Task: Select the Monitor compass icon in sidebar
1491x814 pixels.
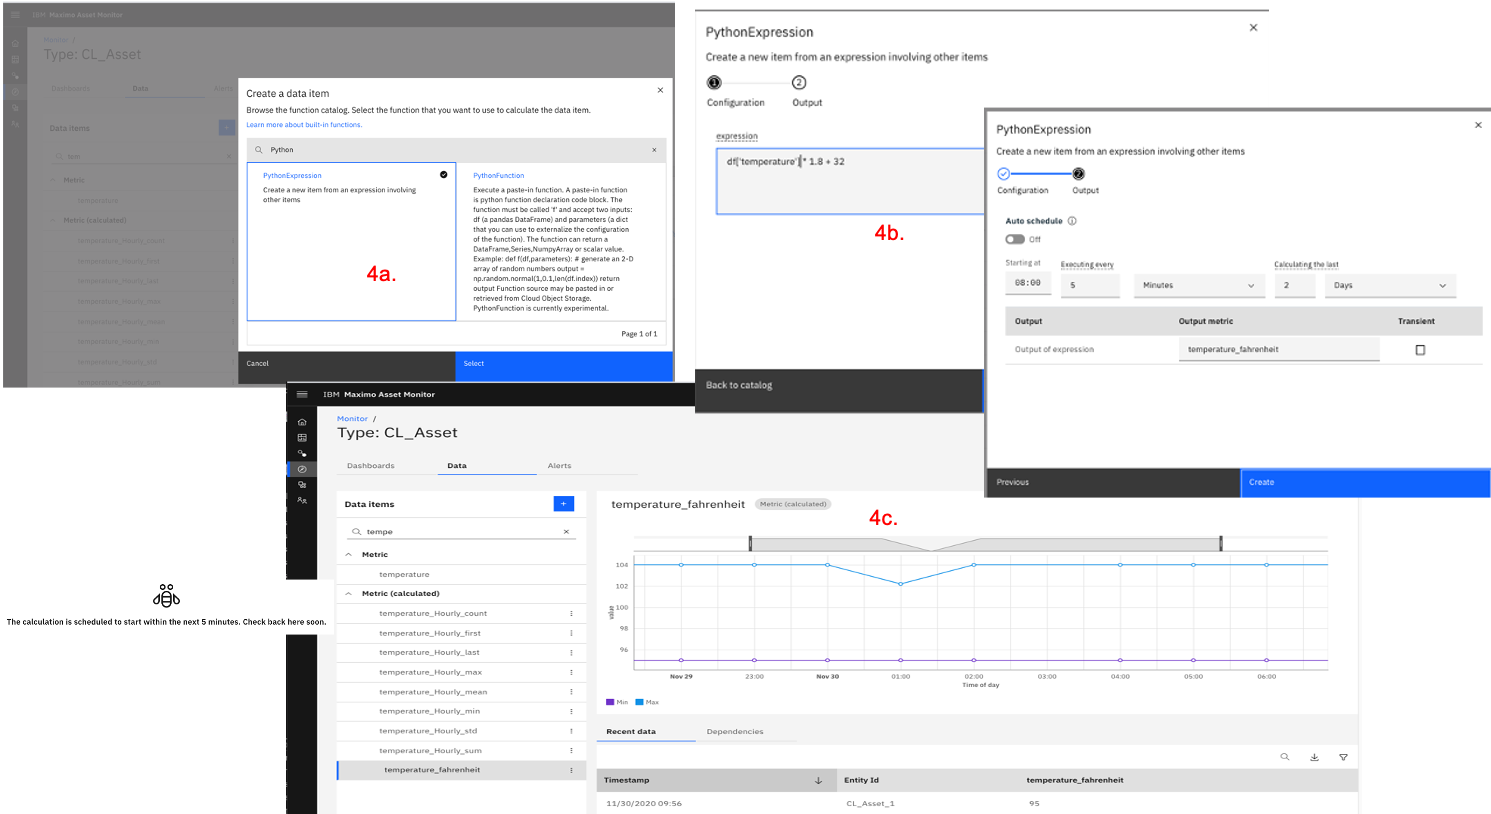Action: (302, 469)
